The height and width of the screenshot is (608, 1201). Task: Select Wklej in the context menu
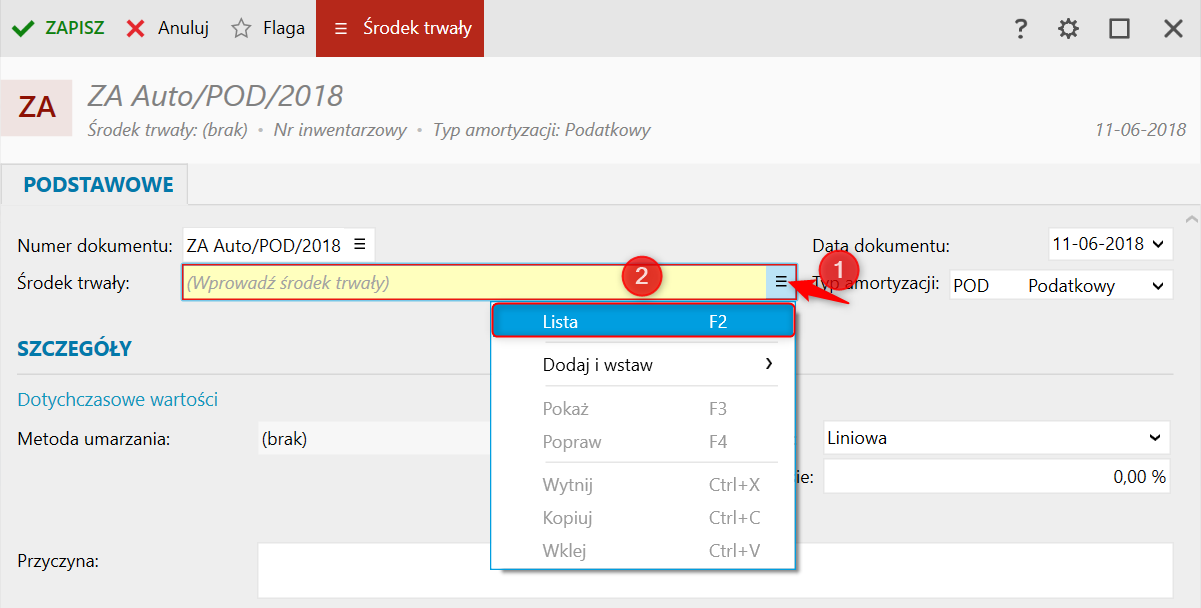tap(643, 551)
